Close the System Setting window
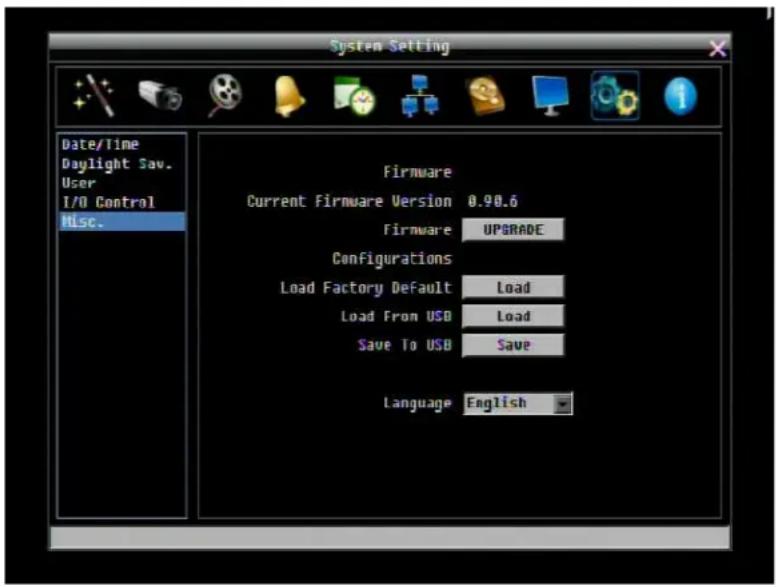 point(718,49)
